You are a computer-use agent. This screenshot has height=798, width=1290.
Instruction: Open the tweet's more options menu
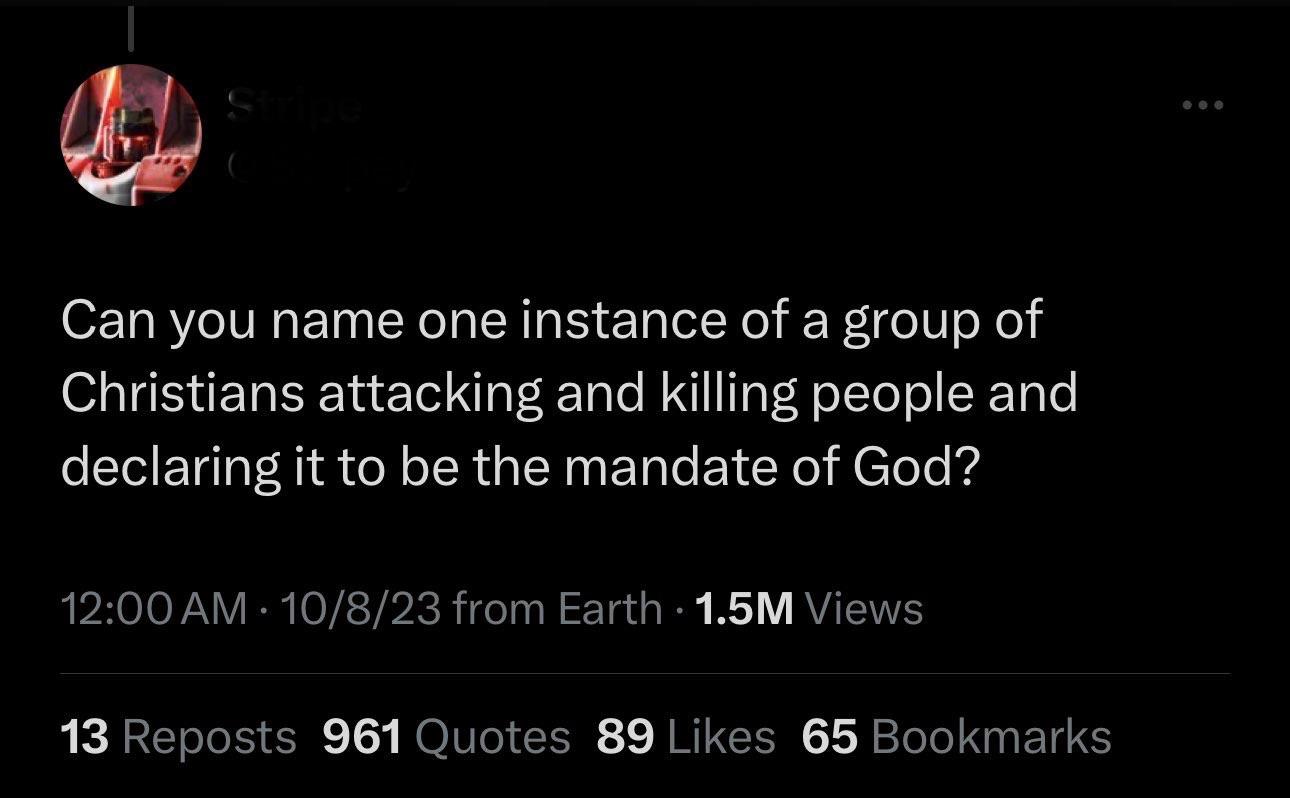point(1204,103)
